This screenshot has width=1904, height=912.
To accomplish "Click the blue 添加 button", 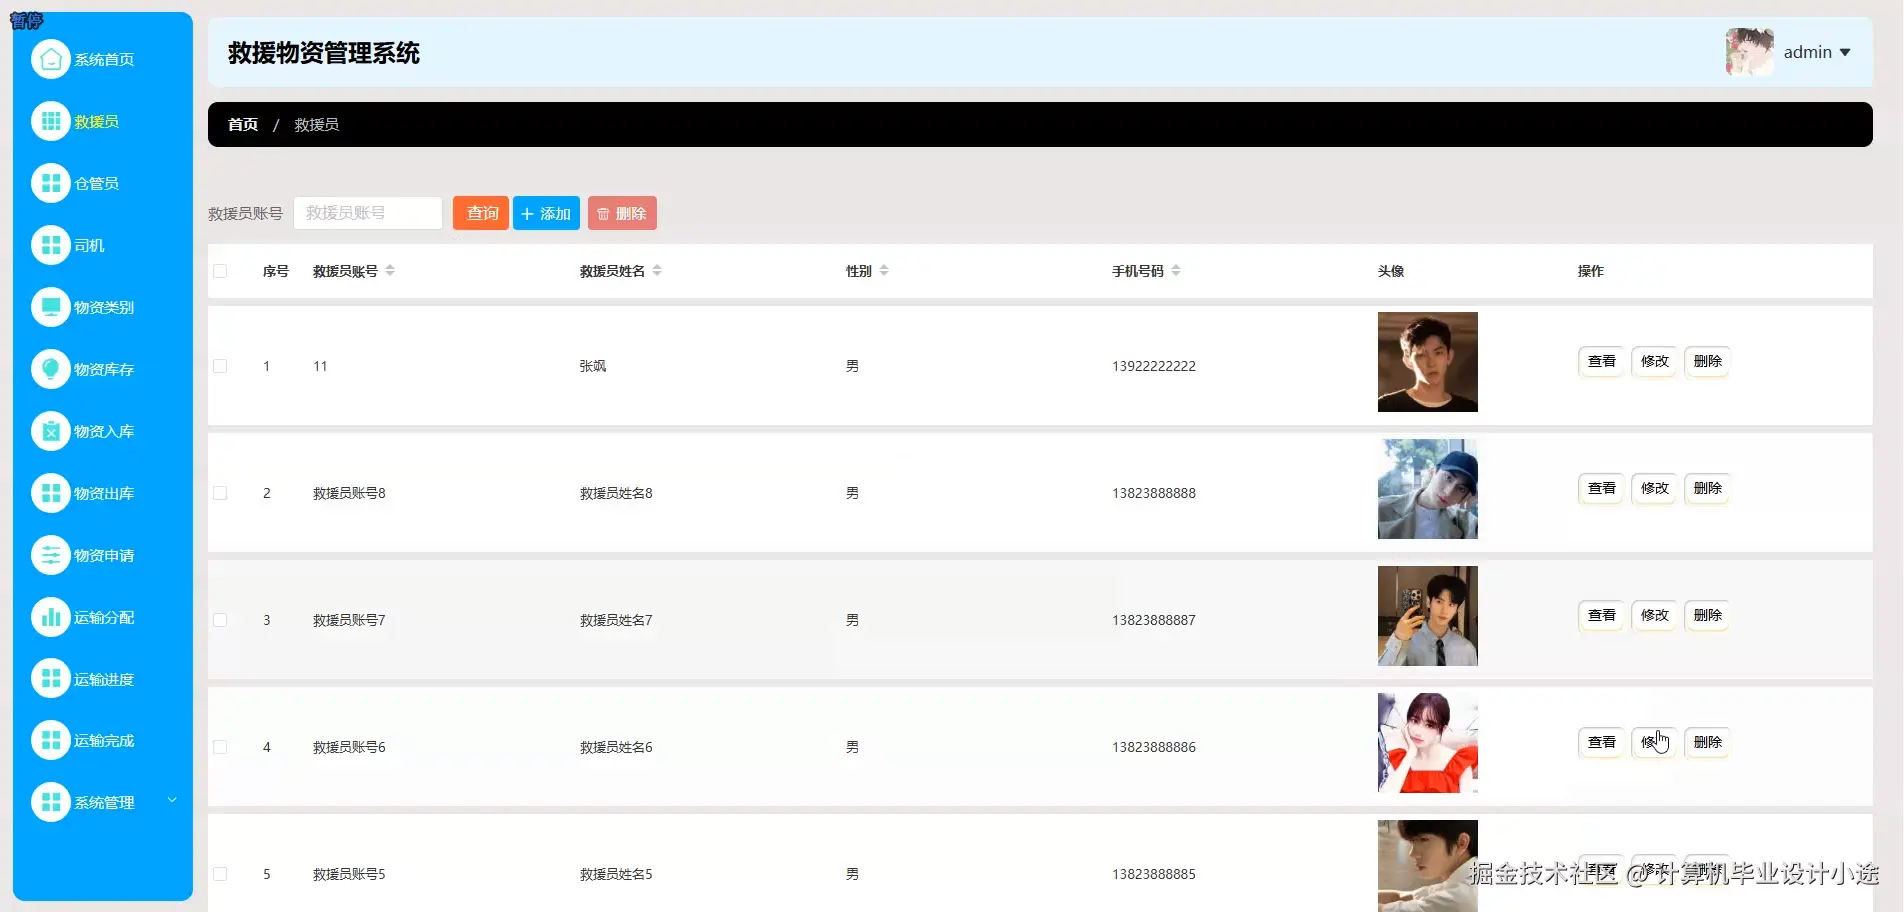I will point(546,213).
